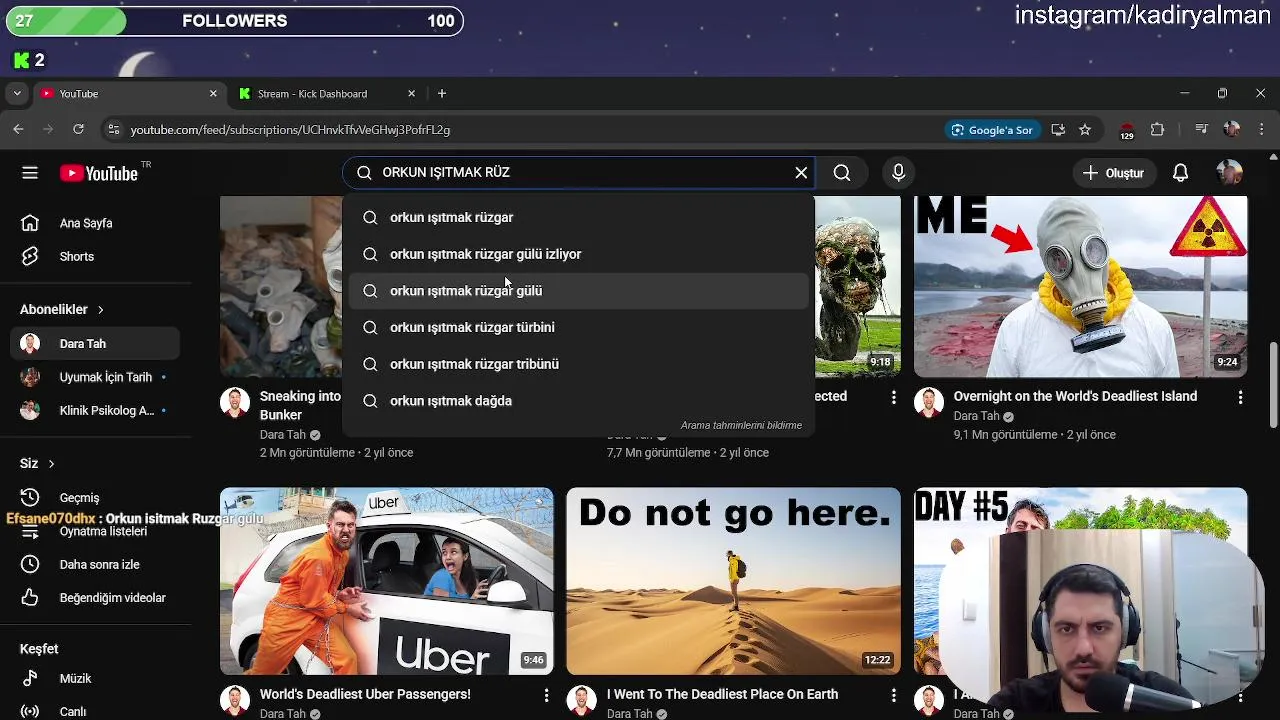
Task: Click the install/cast icon in address bar
Action: coord(1058,130)
